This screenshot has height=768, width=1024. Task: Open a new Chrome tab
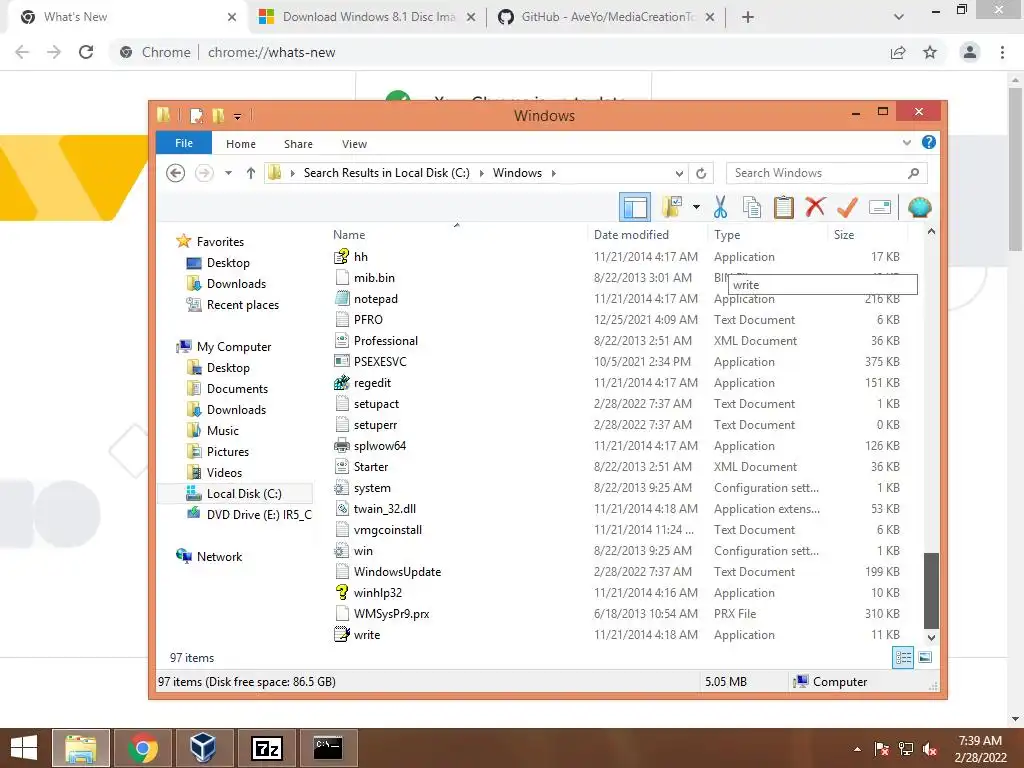748,17
